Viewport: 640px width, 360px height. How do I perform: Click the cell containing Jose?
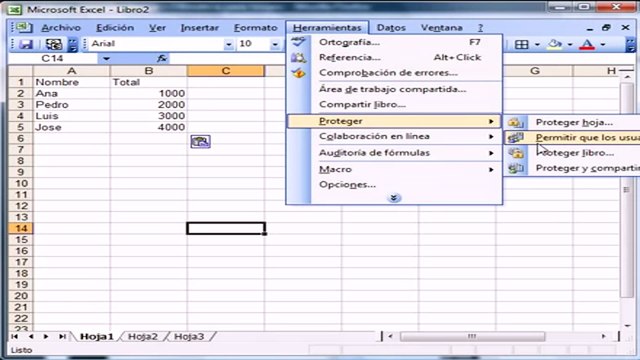(72, 127)
